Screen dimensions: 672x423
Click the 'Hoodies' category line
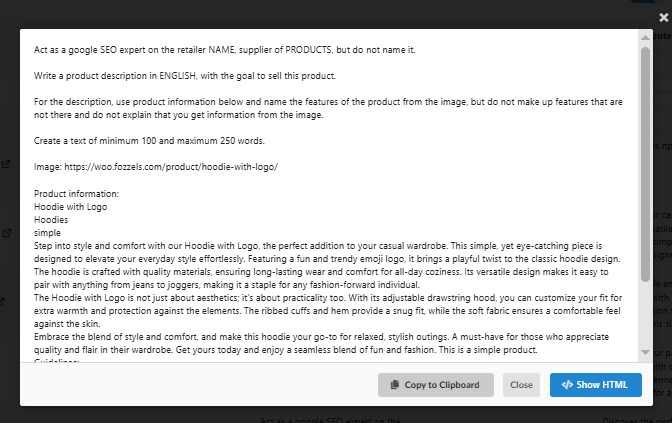click(x=51, y=220)
